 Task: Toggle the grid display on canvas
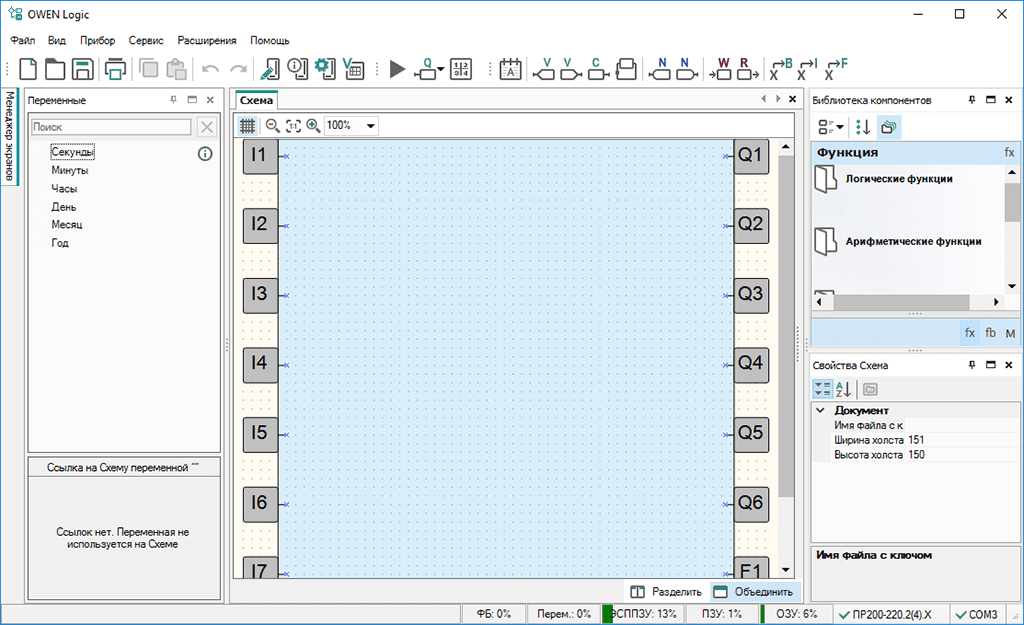coord(247,126)
